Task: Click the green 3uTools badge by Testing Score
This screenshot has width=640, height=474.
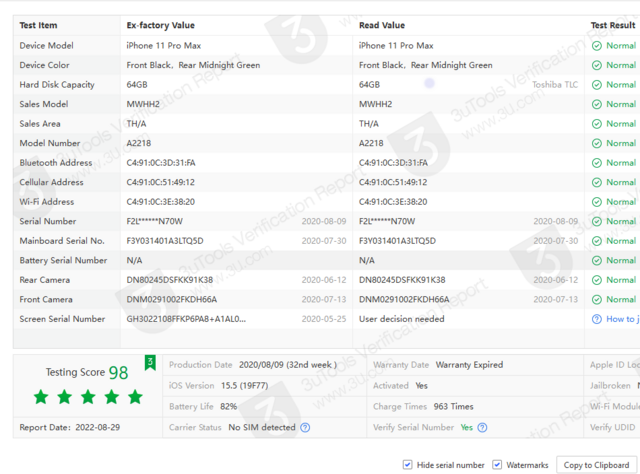Action: (x=150, y=363)
